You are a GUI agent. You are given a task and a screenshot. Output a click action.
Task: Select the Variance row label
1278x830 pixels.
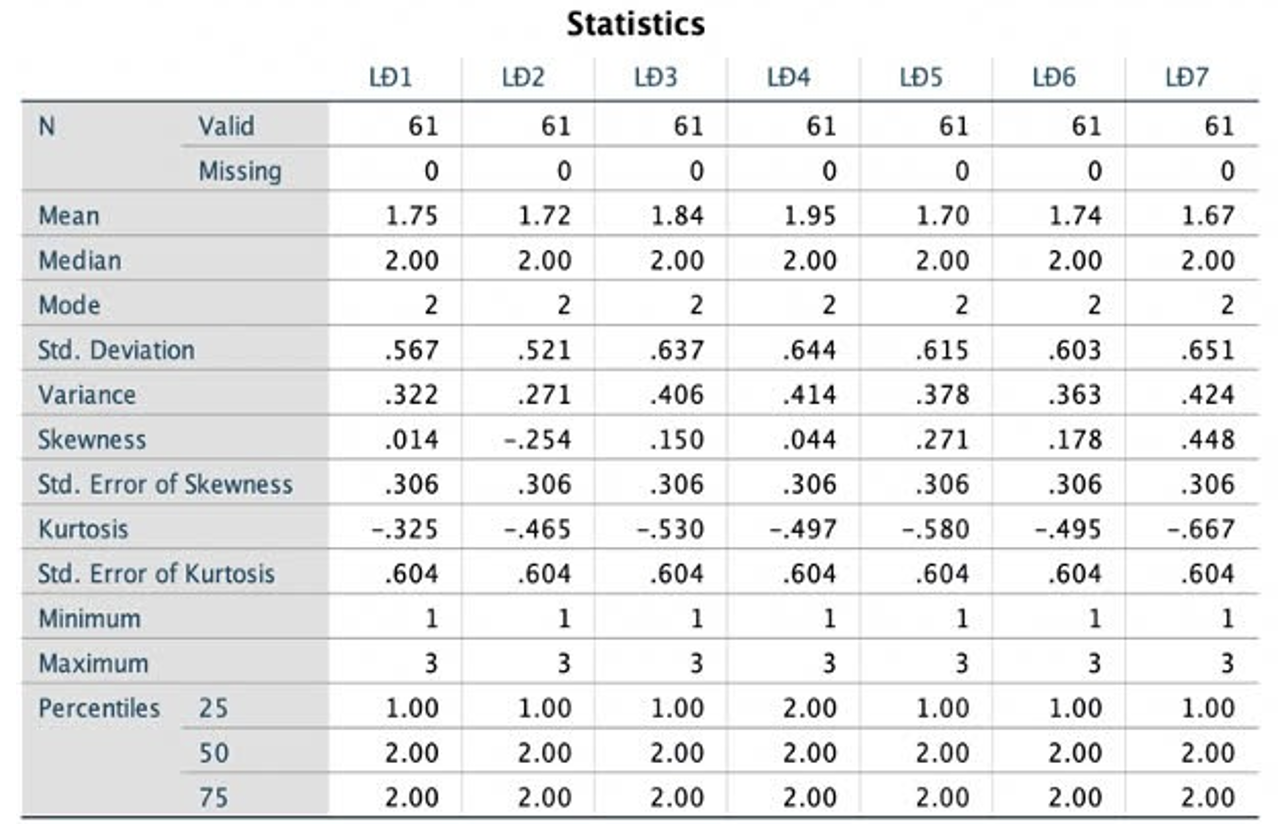(x=86, y=394)
